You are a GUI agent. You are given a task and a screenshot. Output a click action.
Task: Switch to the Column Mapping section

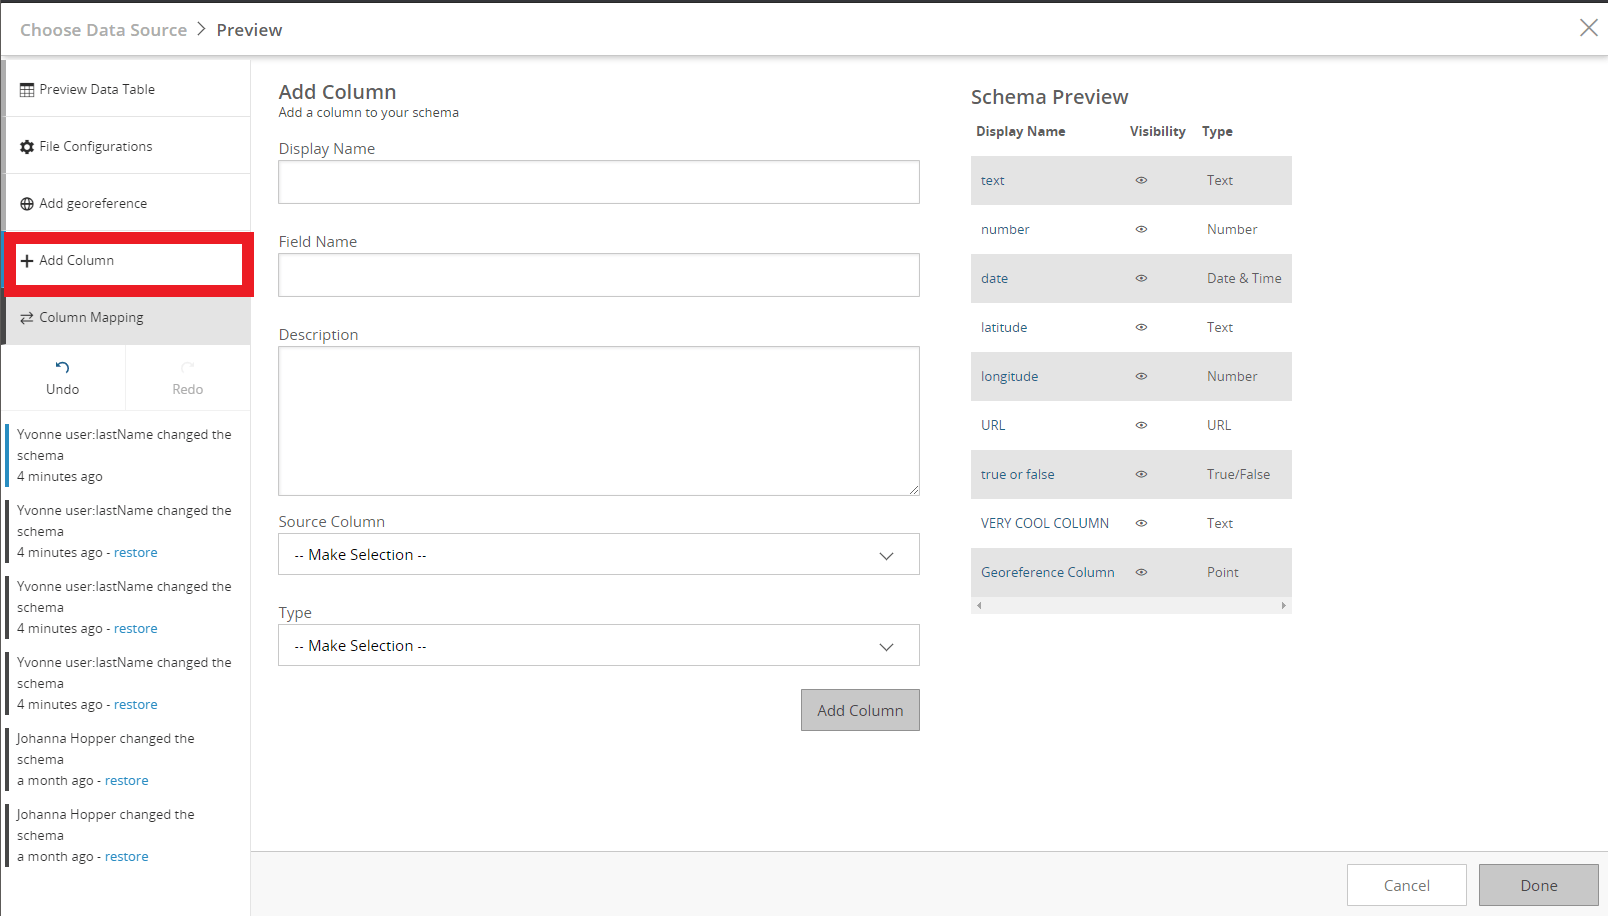coord(91,318)
